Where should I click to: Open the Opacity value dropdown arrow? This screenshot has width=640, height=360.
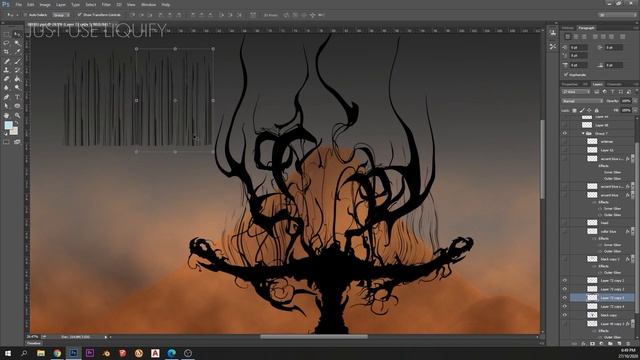point(635,101)
